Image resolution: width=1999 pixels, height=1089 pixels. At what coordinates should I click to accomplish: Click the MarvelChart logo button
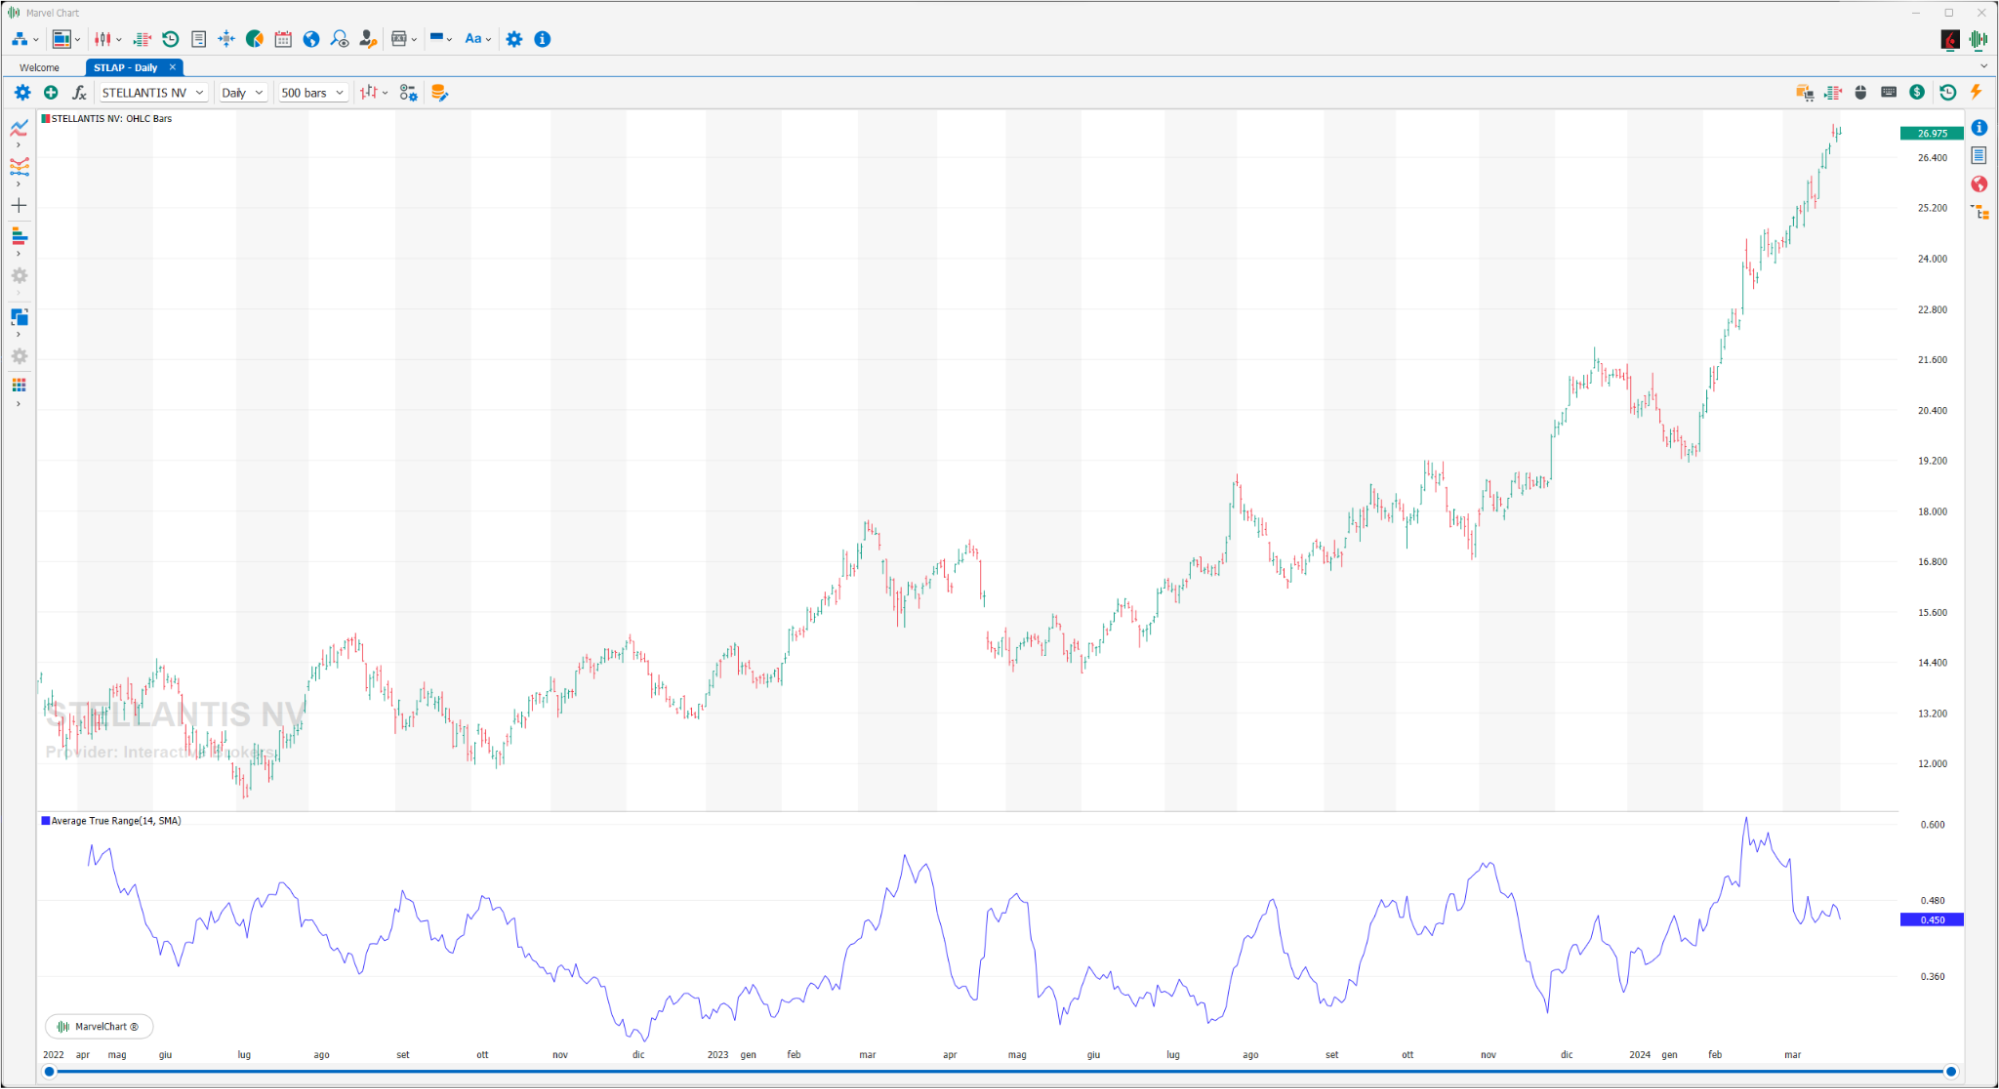[x=99, y=1026]
